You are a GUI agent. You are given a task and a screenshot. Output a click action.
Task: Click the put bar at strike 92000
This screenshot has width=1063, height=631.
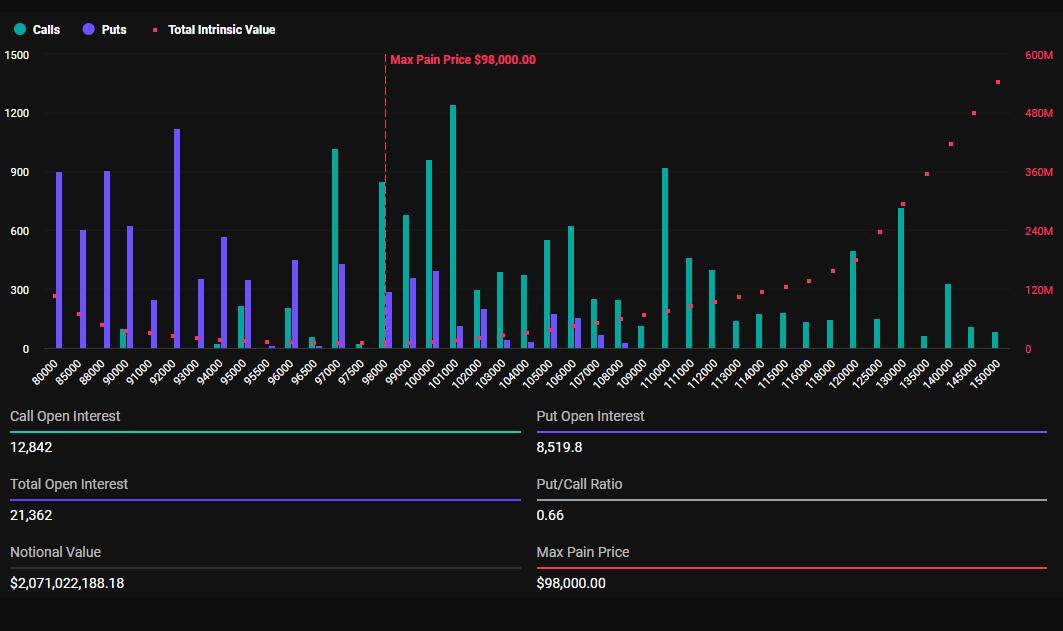pyautogui.click(x=177, y=239)
